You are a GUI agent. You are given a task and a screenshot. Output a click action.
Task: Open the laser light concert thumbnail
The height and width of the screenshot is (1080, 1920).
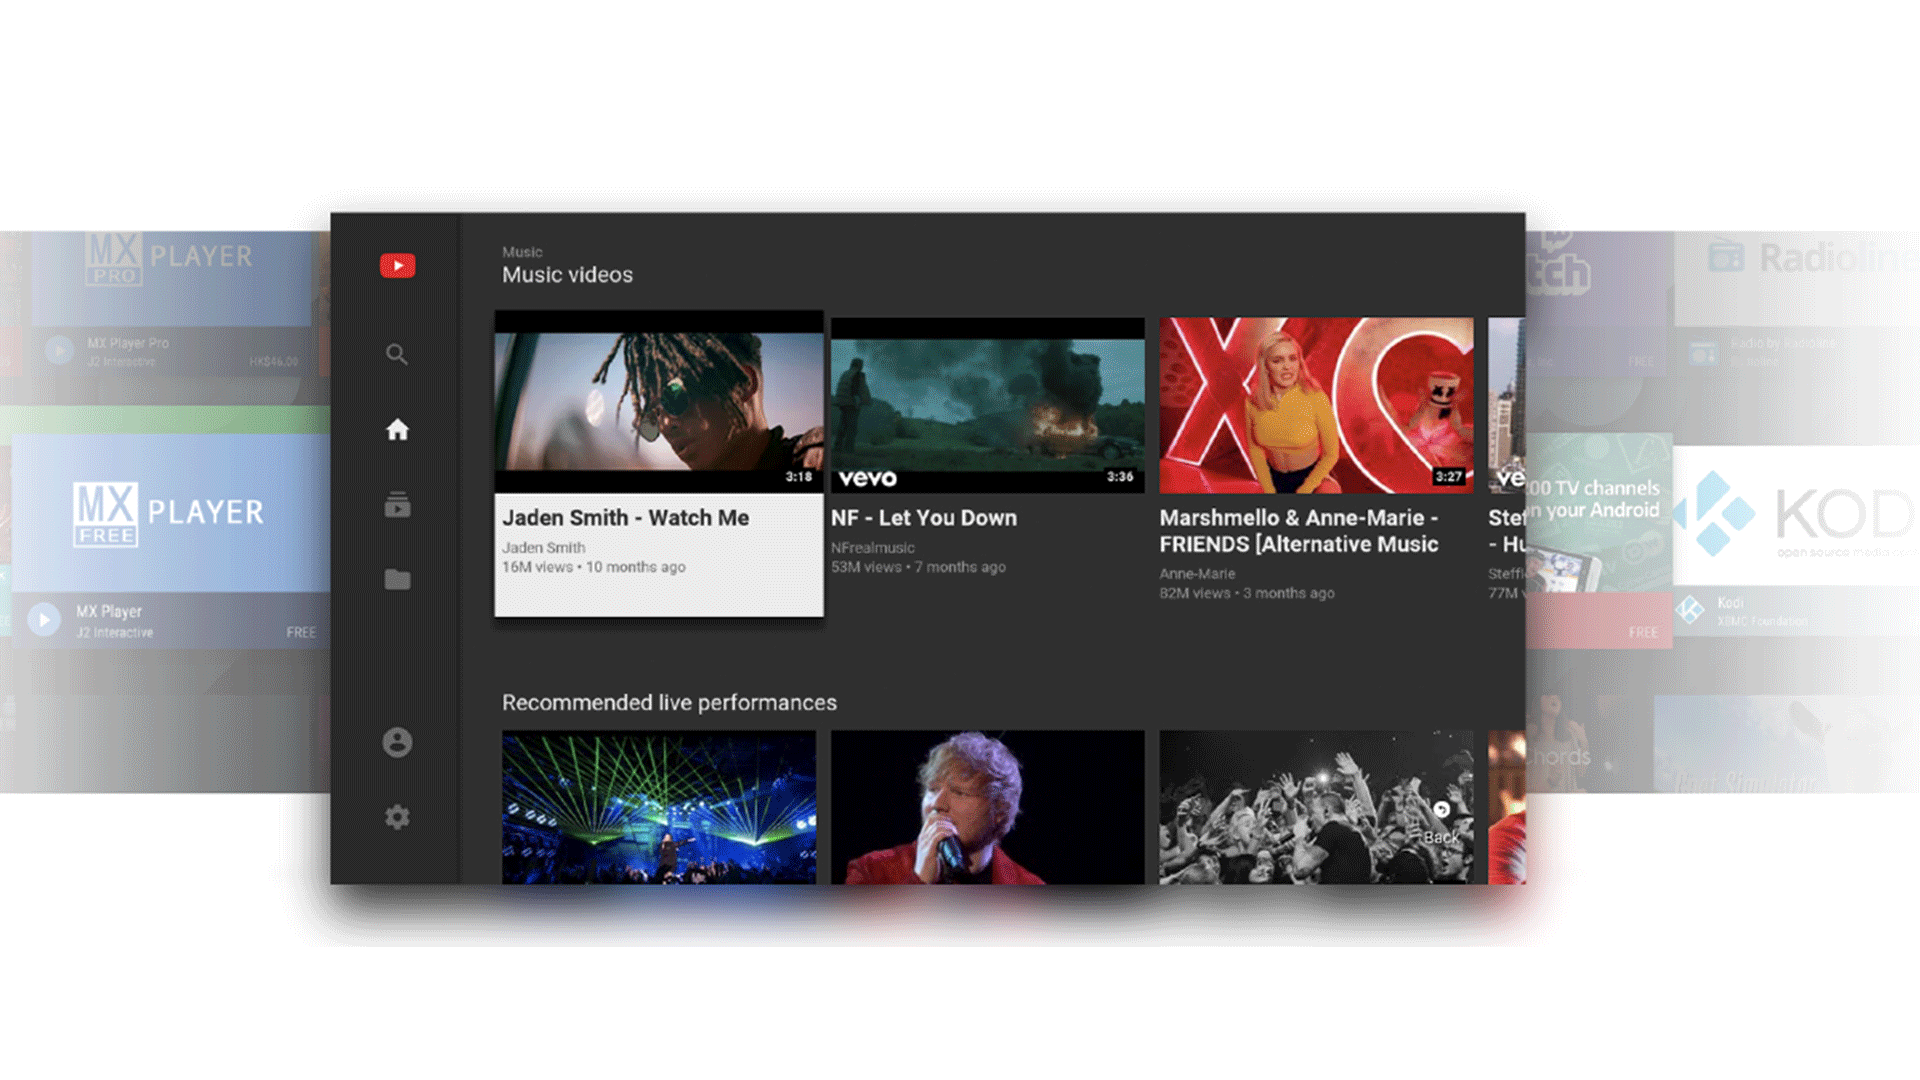click(x=659, y=807)
